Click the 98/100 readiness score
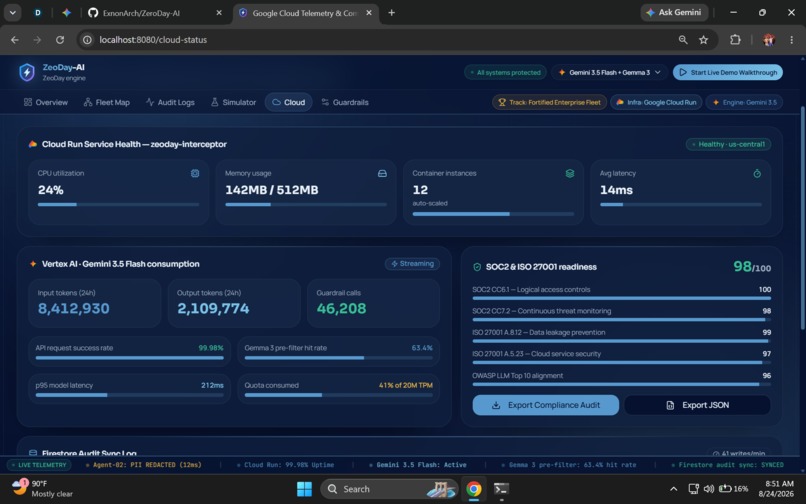 tap(752, 266)
